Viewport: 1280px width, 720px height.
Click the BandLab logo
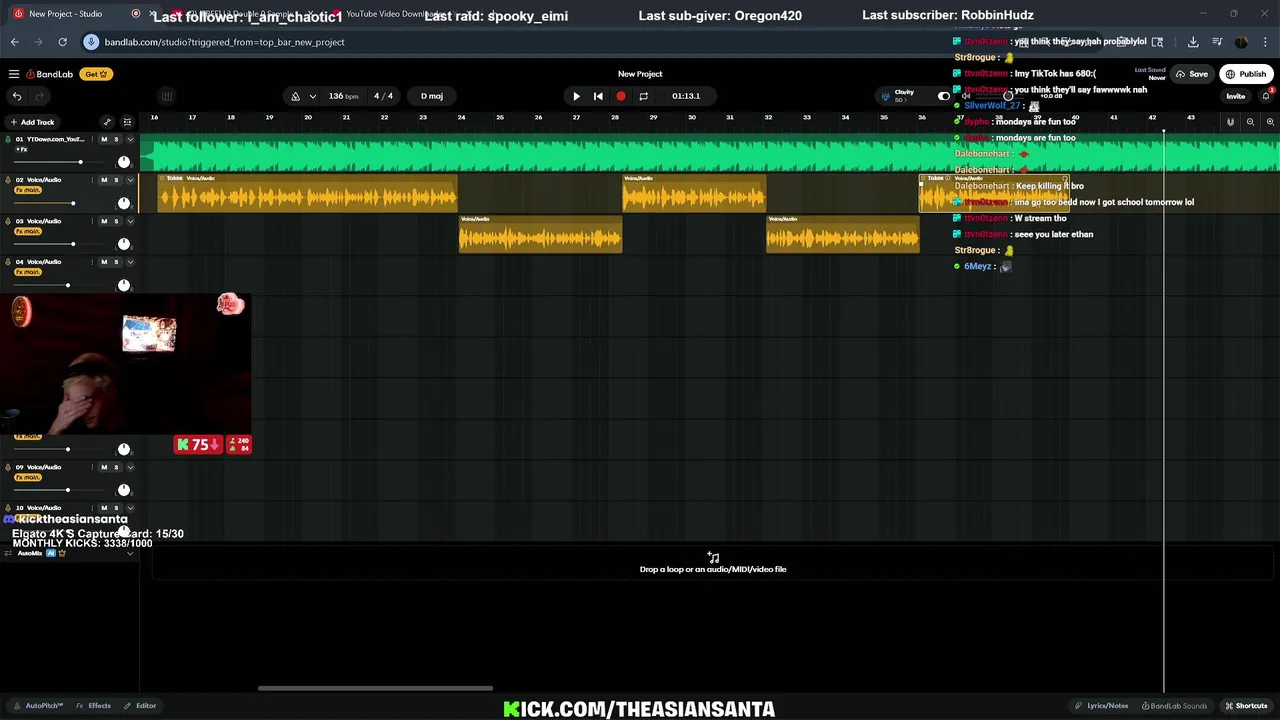[x=49, y=74]
